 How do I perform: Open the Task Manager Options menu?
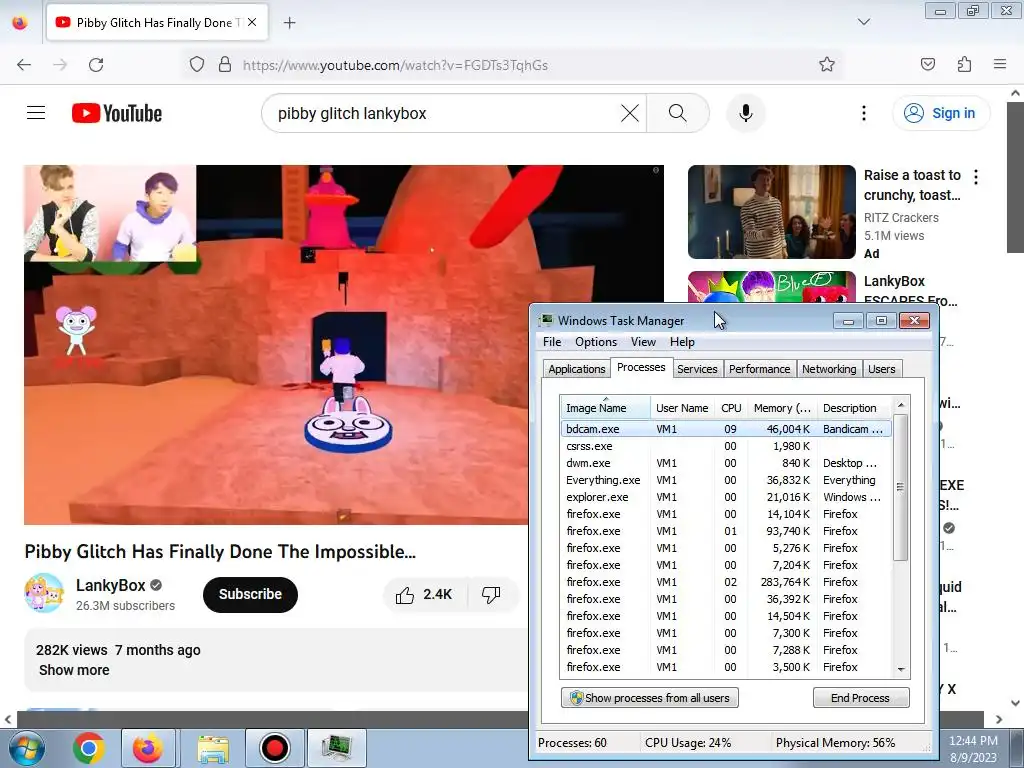click(x=596, y=342)
